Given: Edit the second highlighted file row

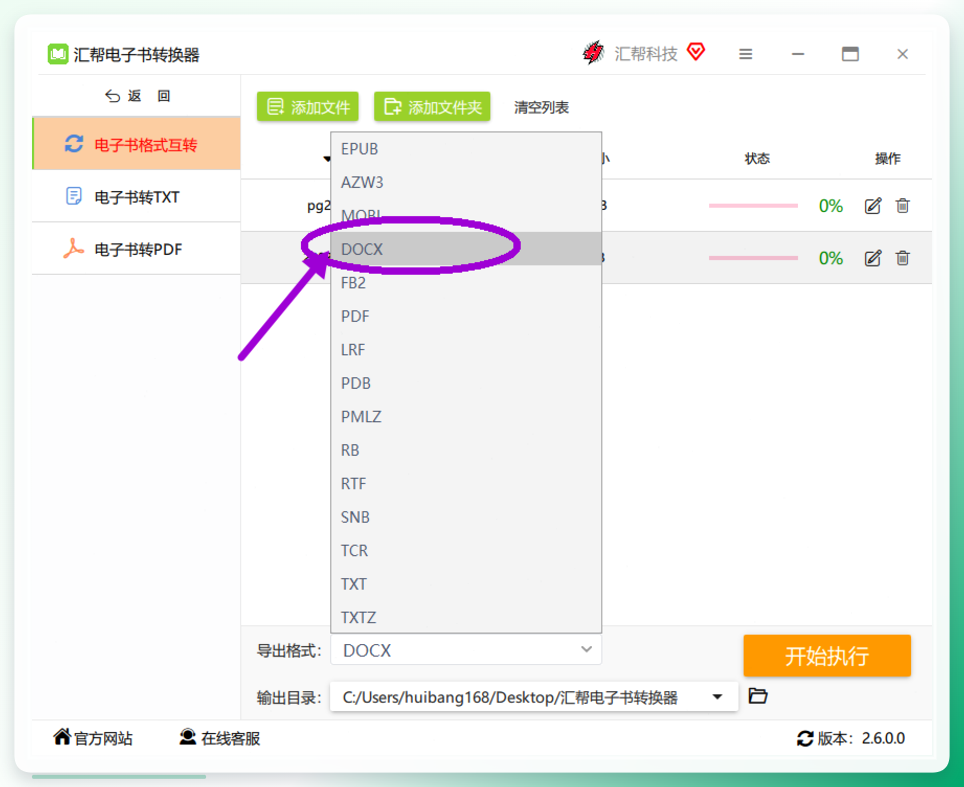Looking at the screenshot, I should (x=873, y=258).
